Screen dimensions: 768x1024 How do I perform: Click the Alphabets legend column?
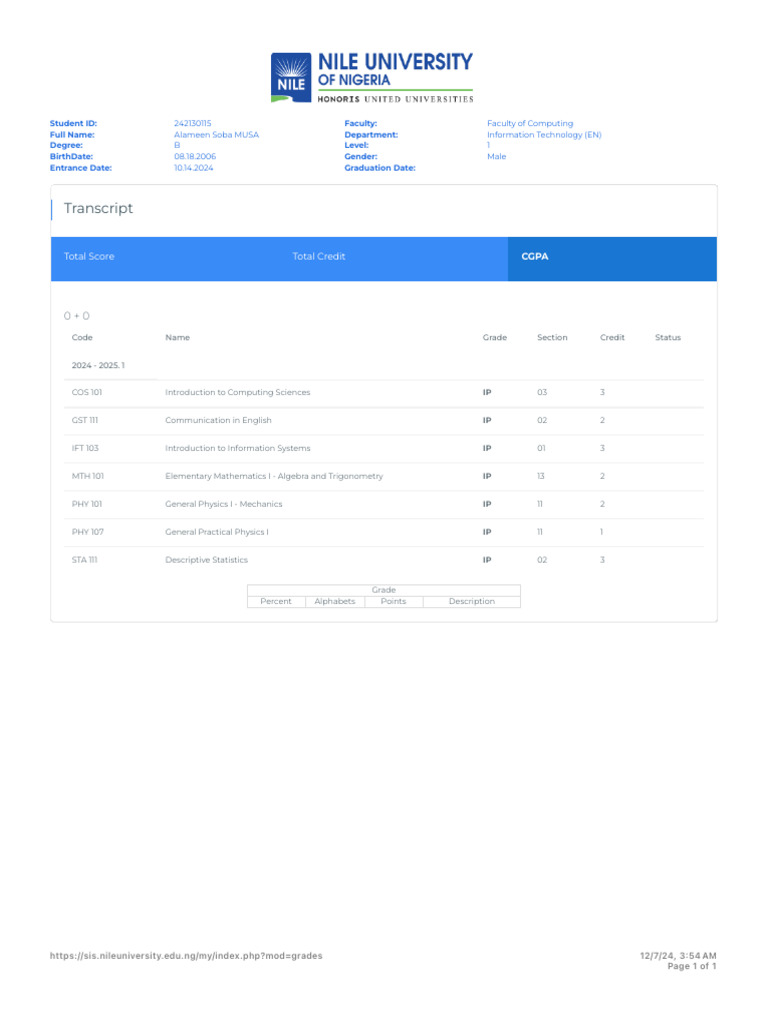(335, 601)
